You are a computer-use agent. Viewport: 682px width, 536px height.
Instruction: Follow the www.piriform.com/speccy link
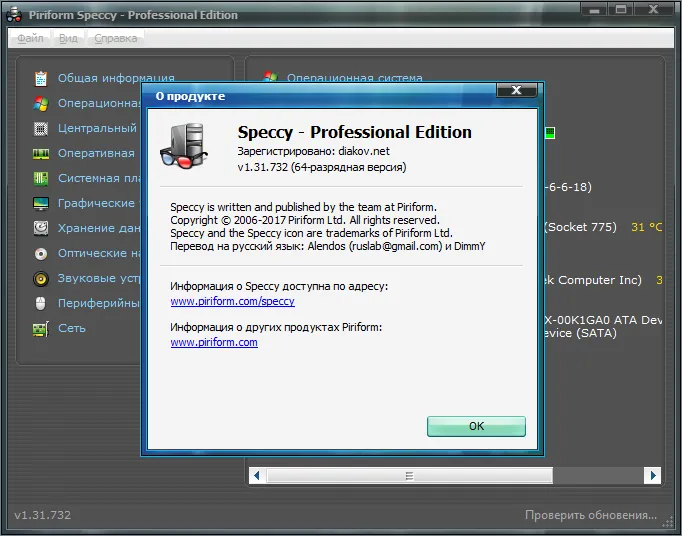coord(233,301)
